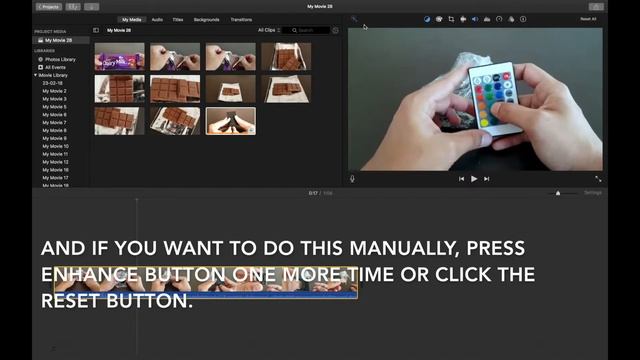Open the timeline Settings menu
The image size is (640, 360).
(x=593, y=193)
